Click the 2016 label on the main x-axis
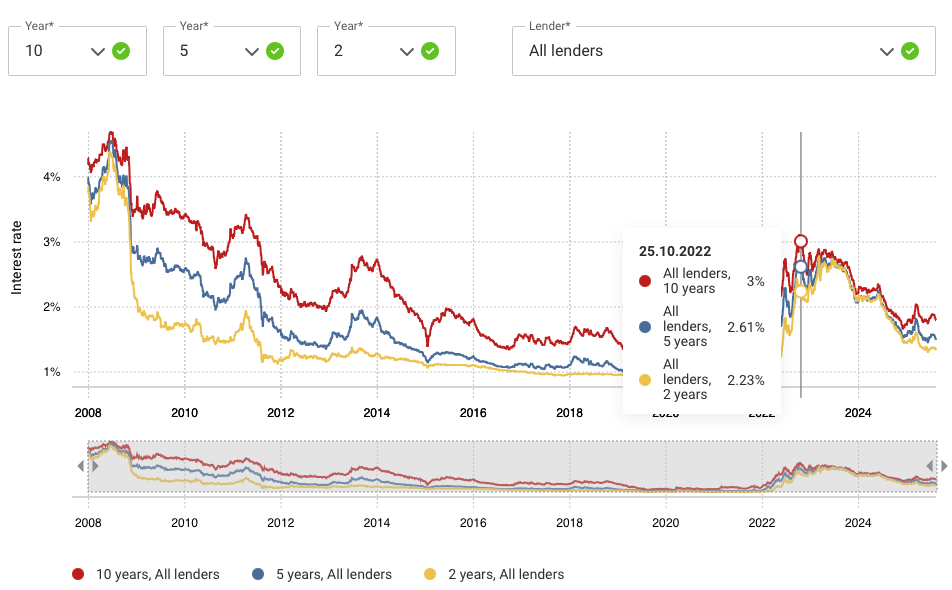This screenshot has width=952, height=590. [x=473, y=412]
